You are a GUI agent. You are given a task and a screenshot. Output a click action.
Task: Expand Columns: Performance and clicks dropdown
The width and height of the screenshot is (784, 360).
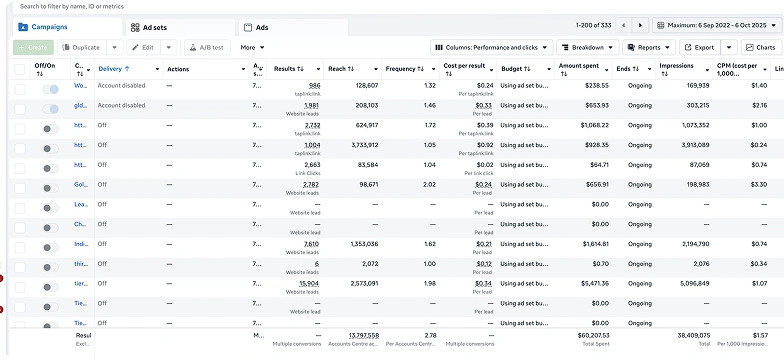[492, 48]
